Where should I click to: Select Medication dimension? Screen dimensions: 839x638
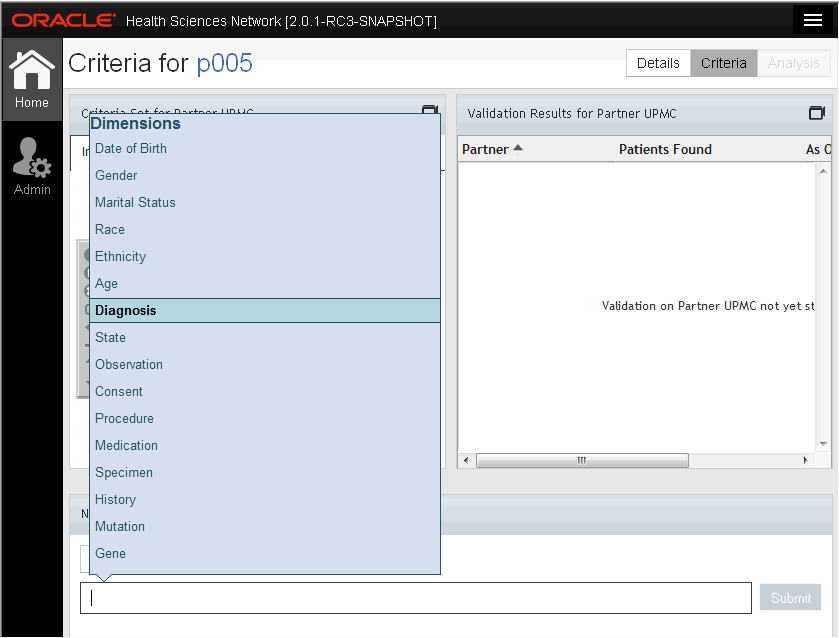[x=265, y=446]
